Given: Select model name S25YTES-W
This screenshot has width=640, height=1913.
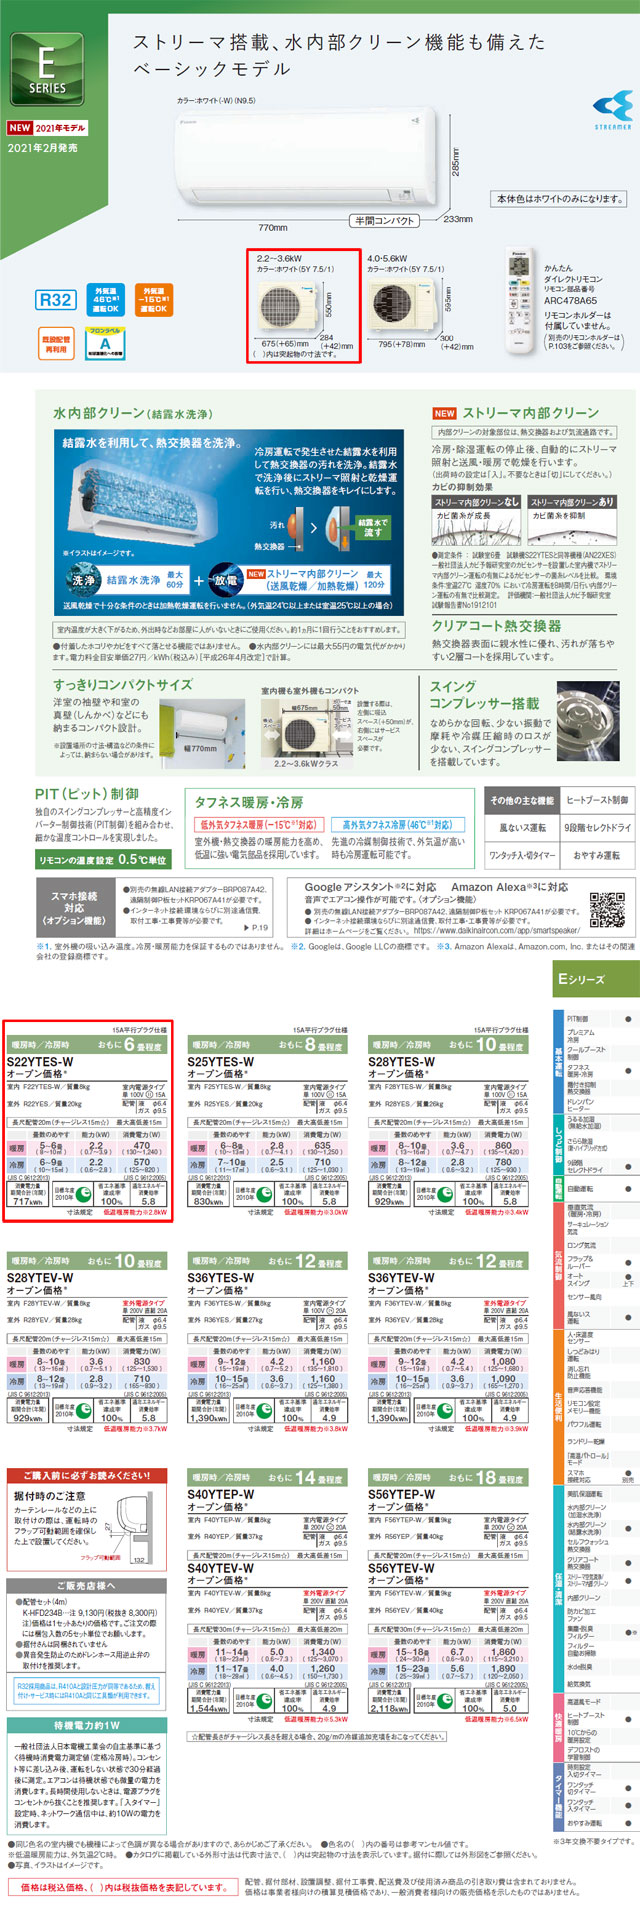Looking at the screenshot, I should click(221, 1062).
